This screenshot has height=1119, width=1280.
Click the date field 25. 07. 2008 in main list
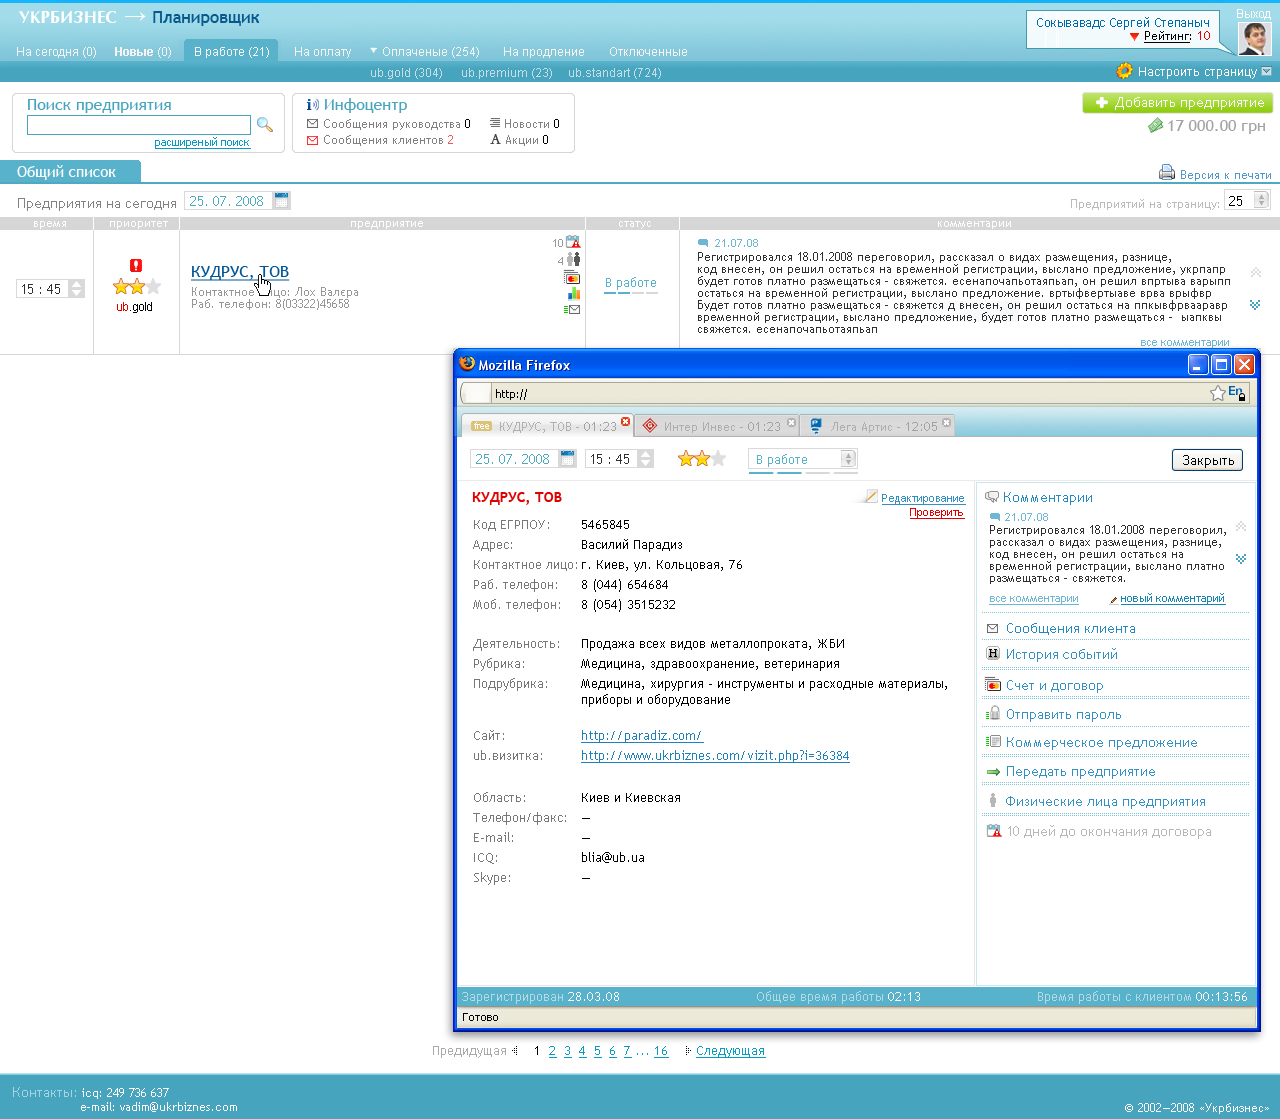click(227, 201)
